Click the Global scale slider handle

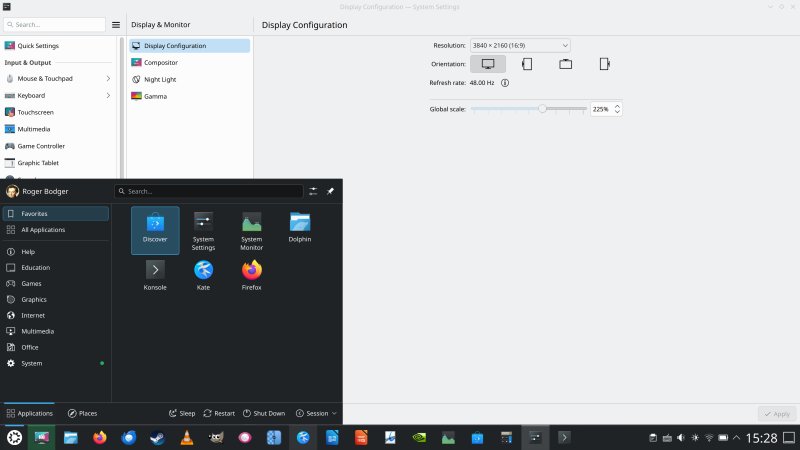(542, 109)
